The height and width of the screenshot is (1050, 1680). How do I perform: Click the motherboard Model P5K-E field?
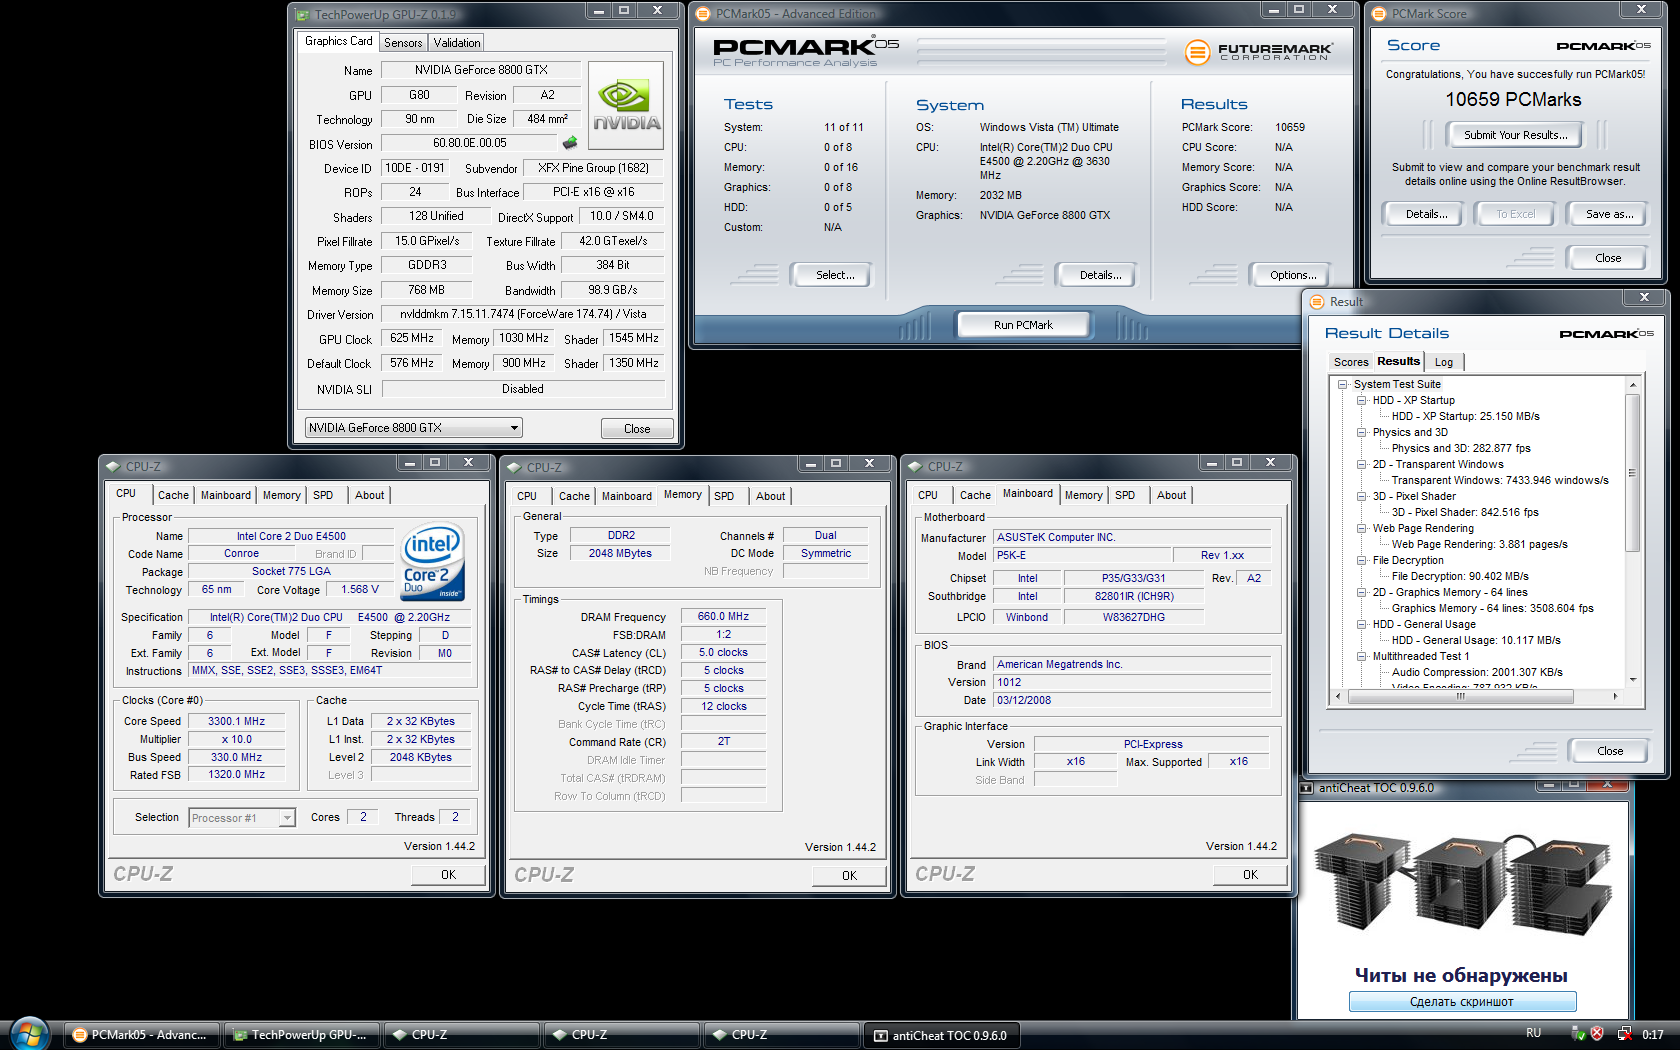click(x=1081, y=555)
